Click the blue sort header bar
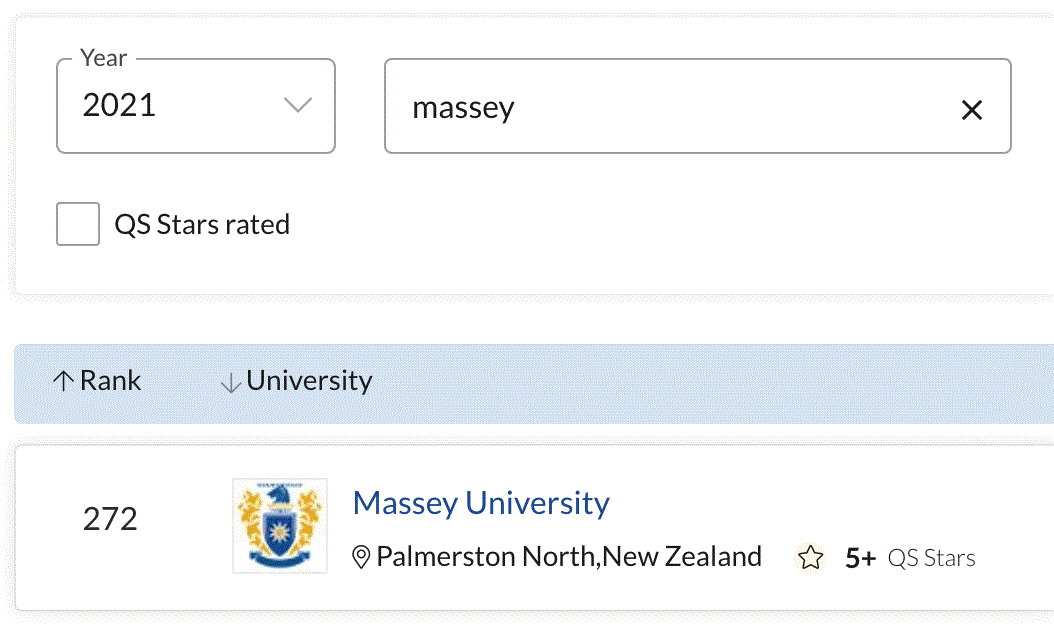 point(534,384)
